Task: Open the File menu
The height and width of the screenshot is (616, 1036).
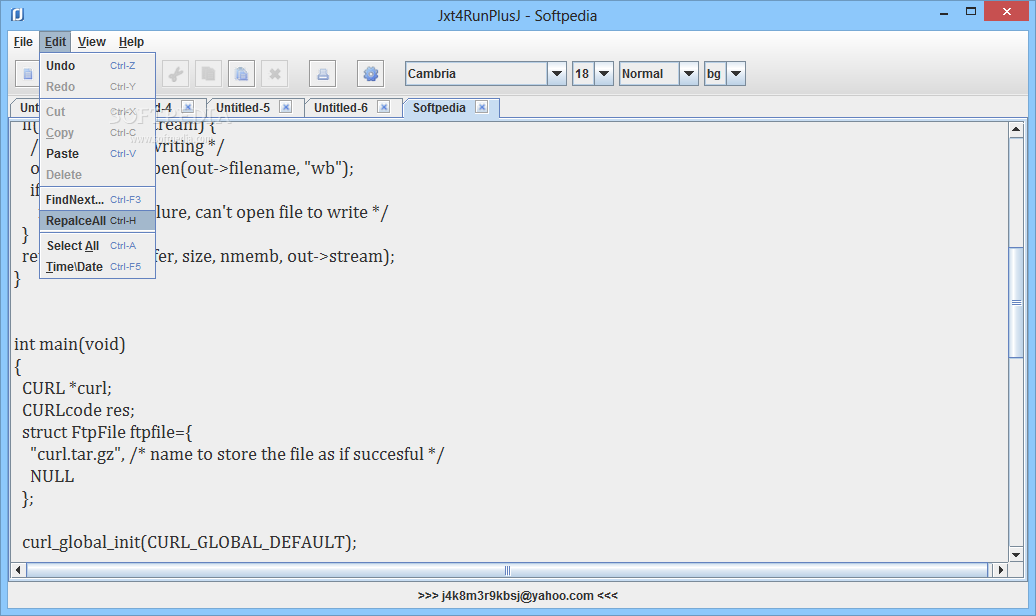Action: click(23, 42)
